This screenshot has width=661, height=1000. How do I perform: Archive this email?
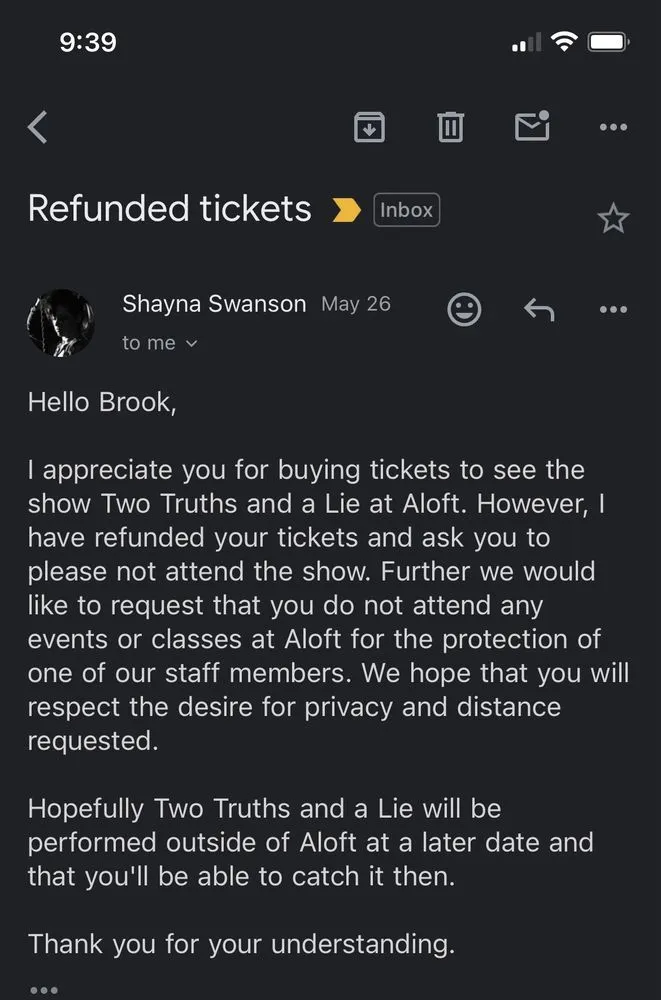click(369, 127)
